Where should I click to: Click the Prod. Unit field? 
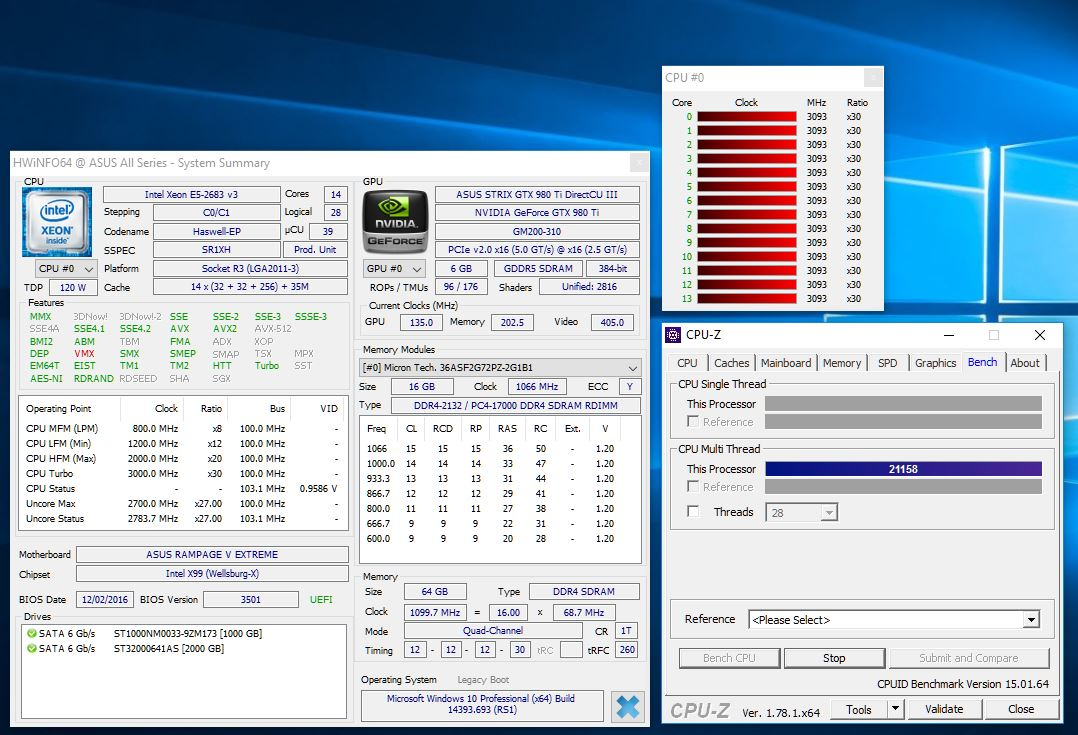pos(316,250)
